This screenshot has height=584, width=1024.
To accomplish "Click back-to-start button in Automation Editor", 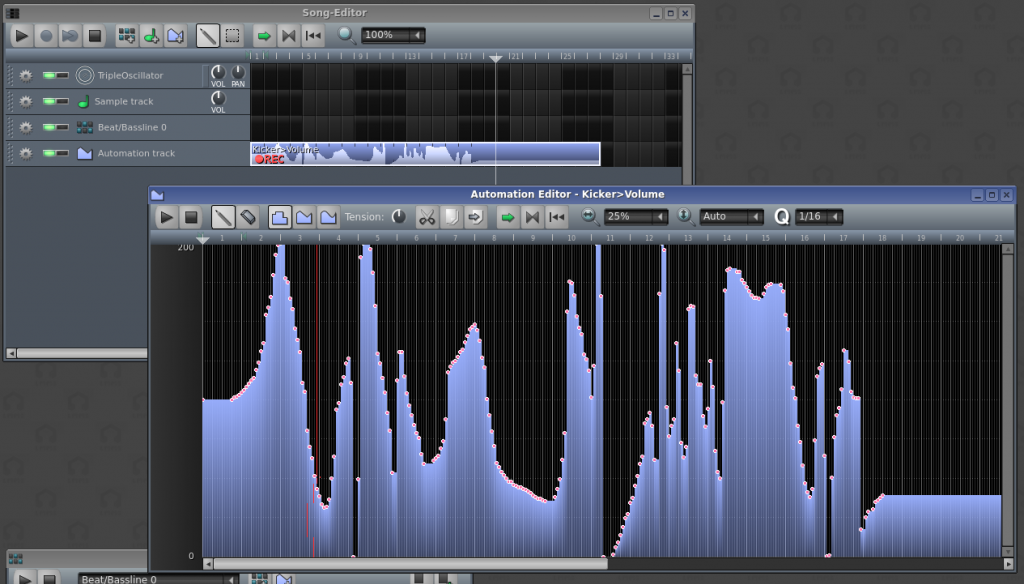I will 556,217.
